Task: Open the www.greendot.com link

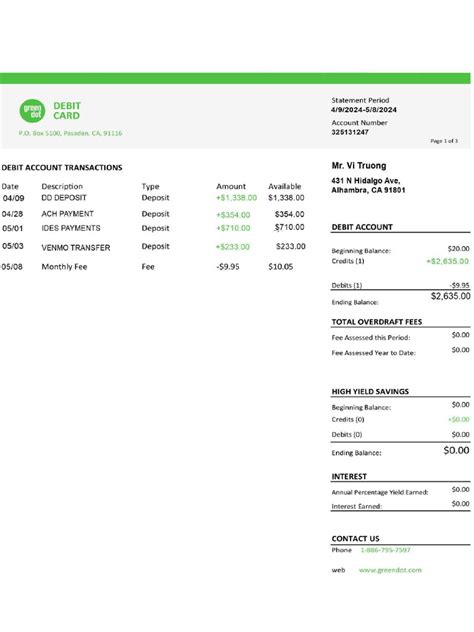Action: pos(390,570)
